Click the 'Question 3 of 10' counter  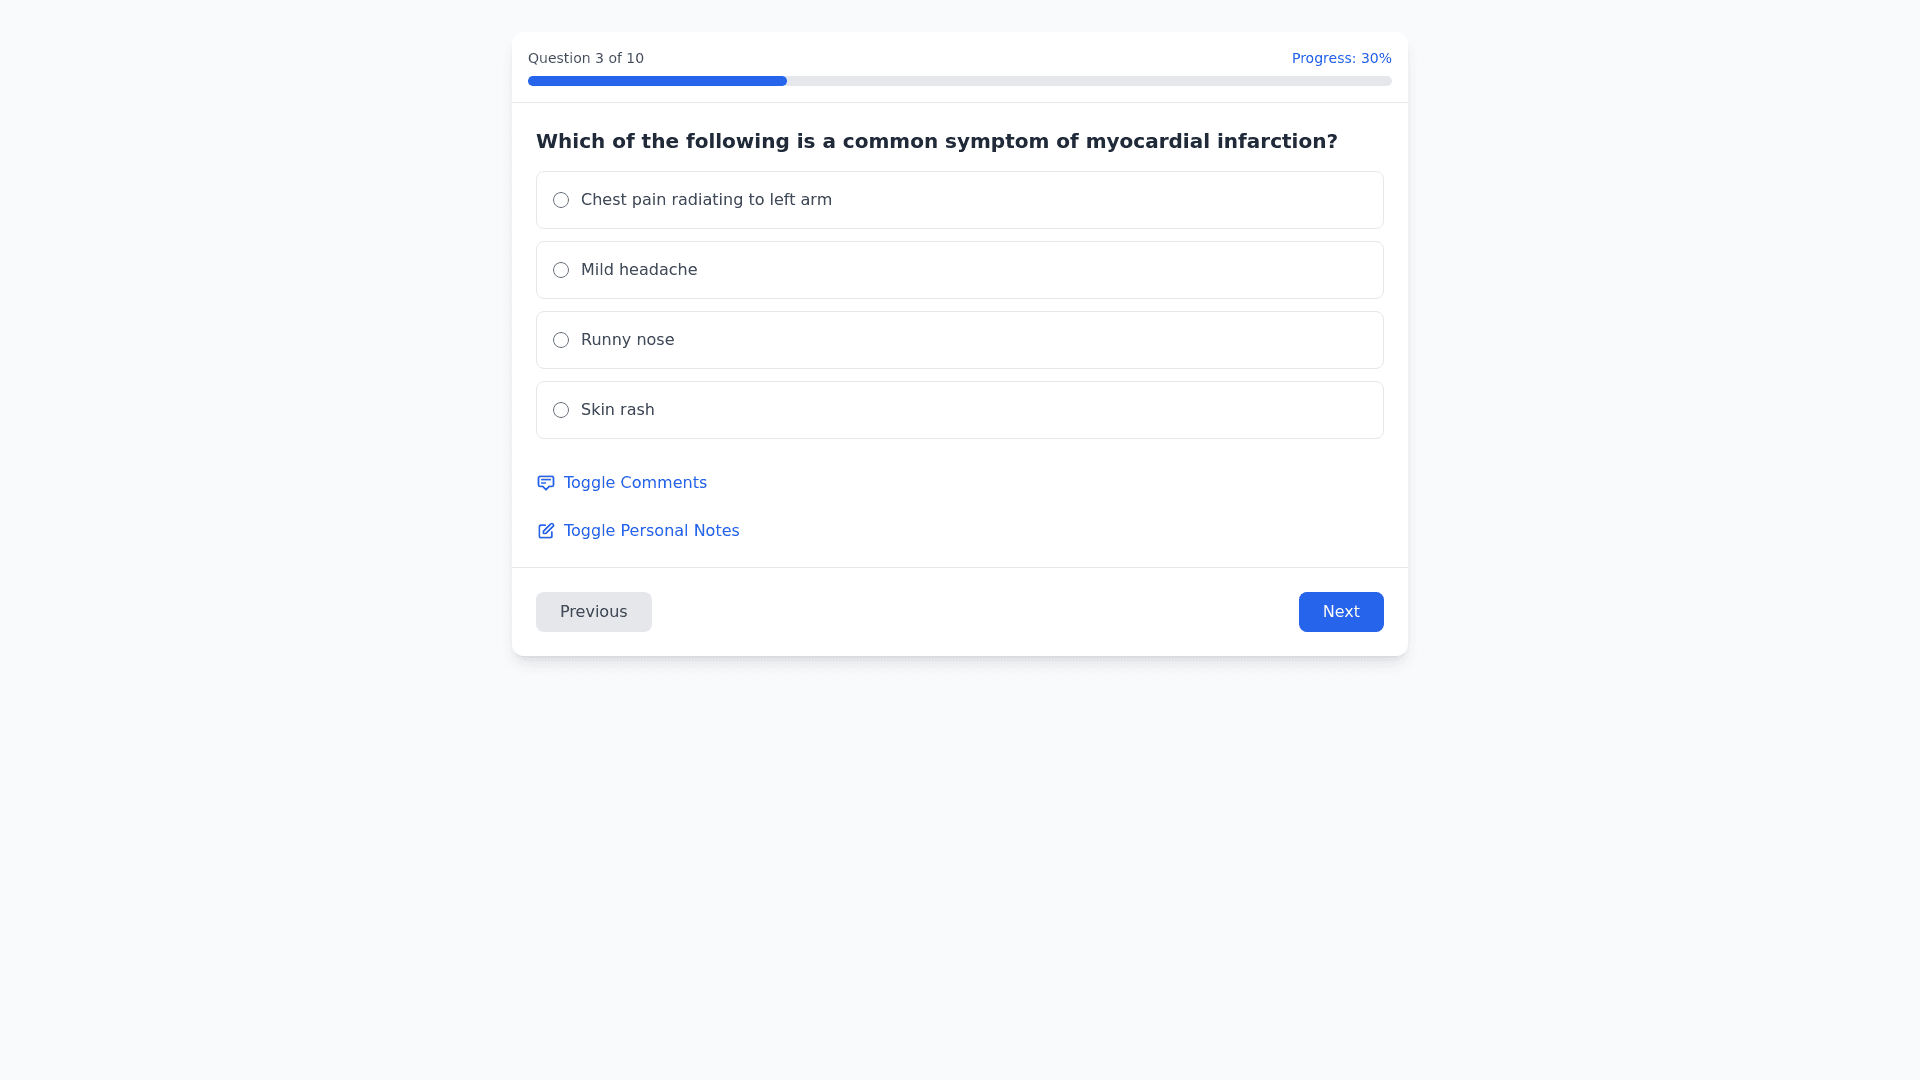click(x=586, y=58)
